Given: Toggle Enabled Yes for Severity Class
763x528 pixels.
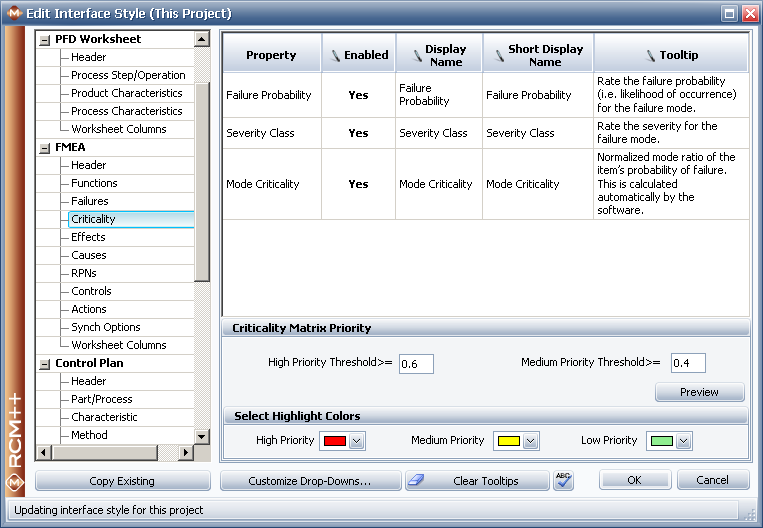Looking at the screenshot, I should click(x=358, y=133).
